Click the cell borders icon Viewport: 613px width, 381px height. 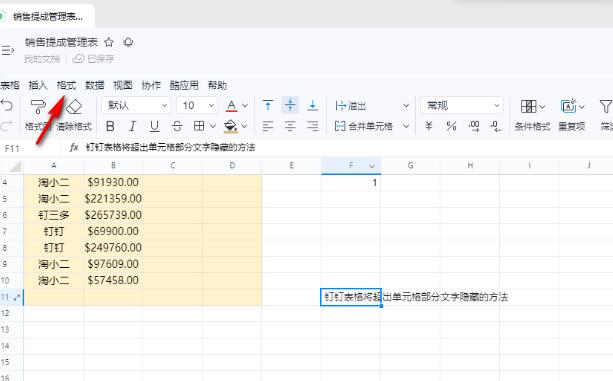[x=199, y=126]
